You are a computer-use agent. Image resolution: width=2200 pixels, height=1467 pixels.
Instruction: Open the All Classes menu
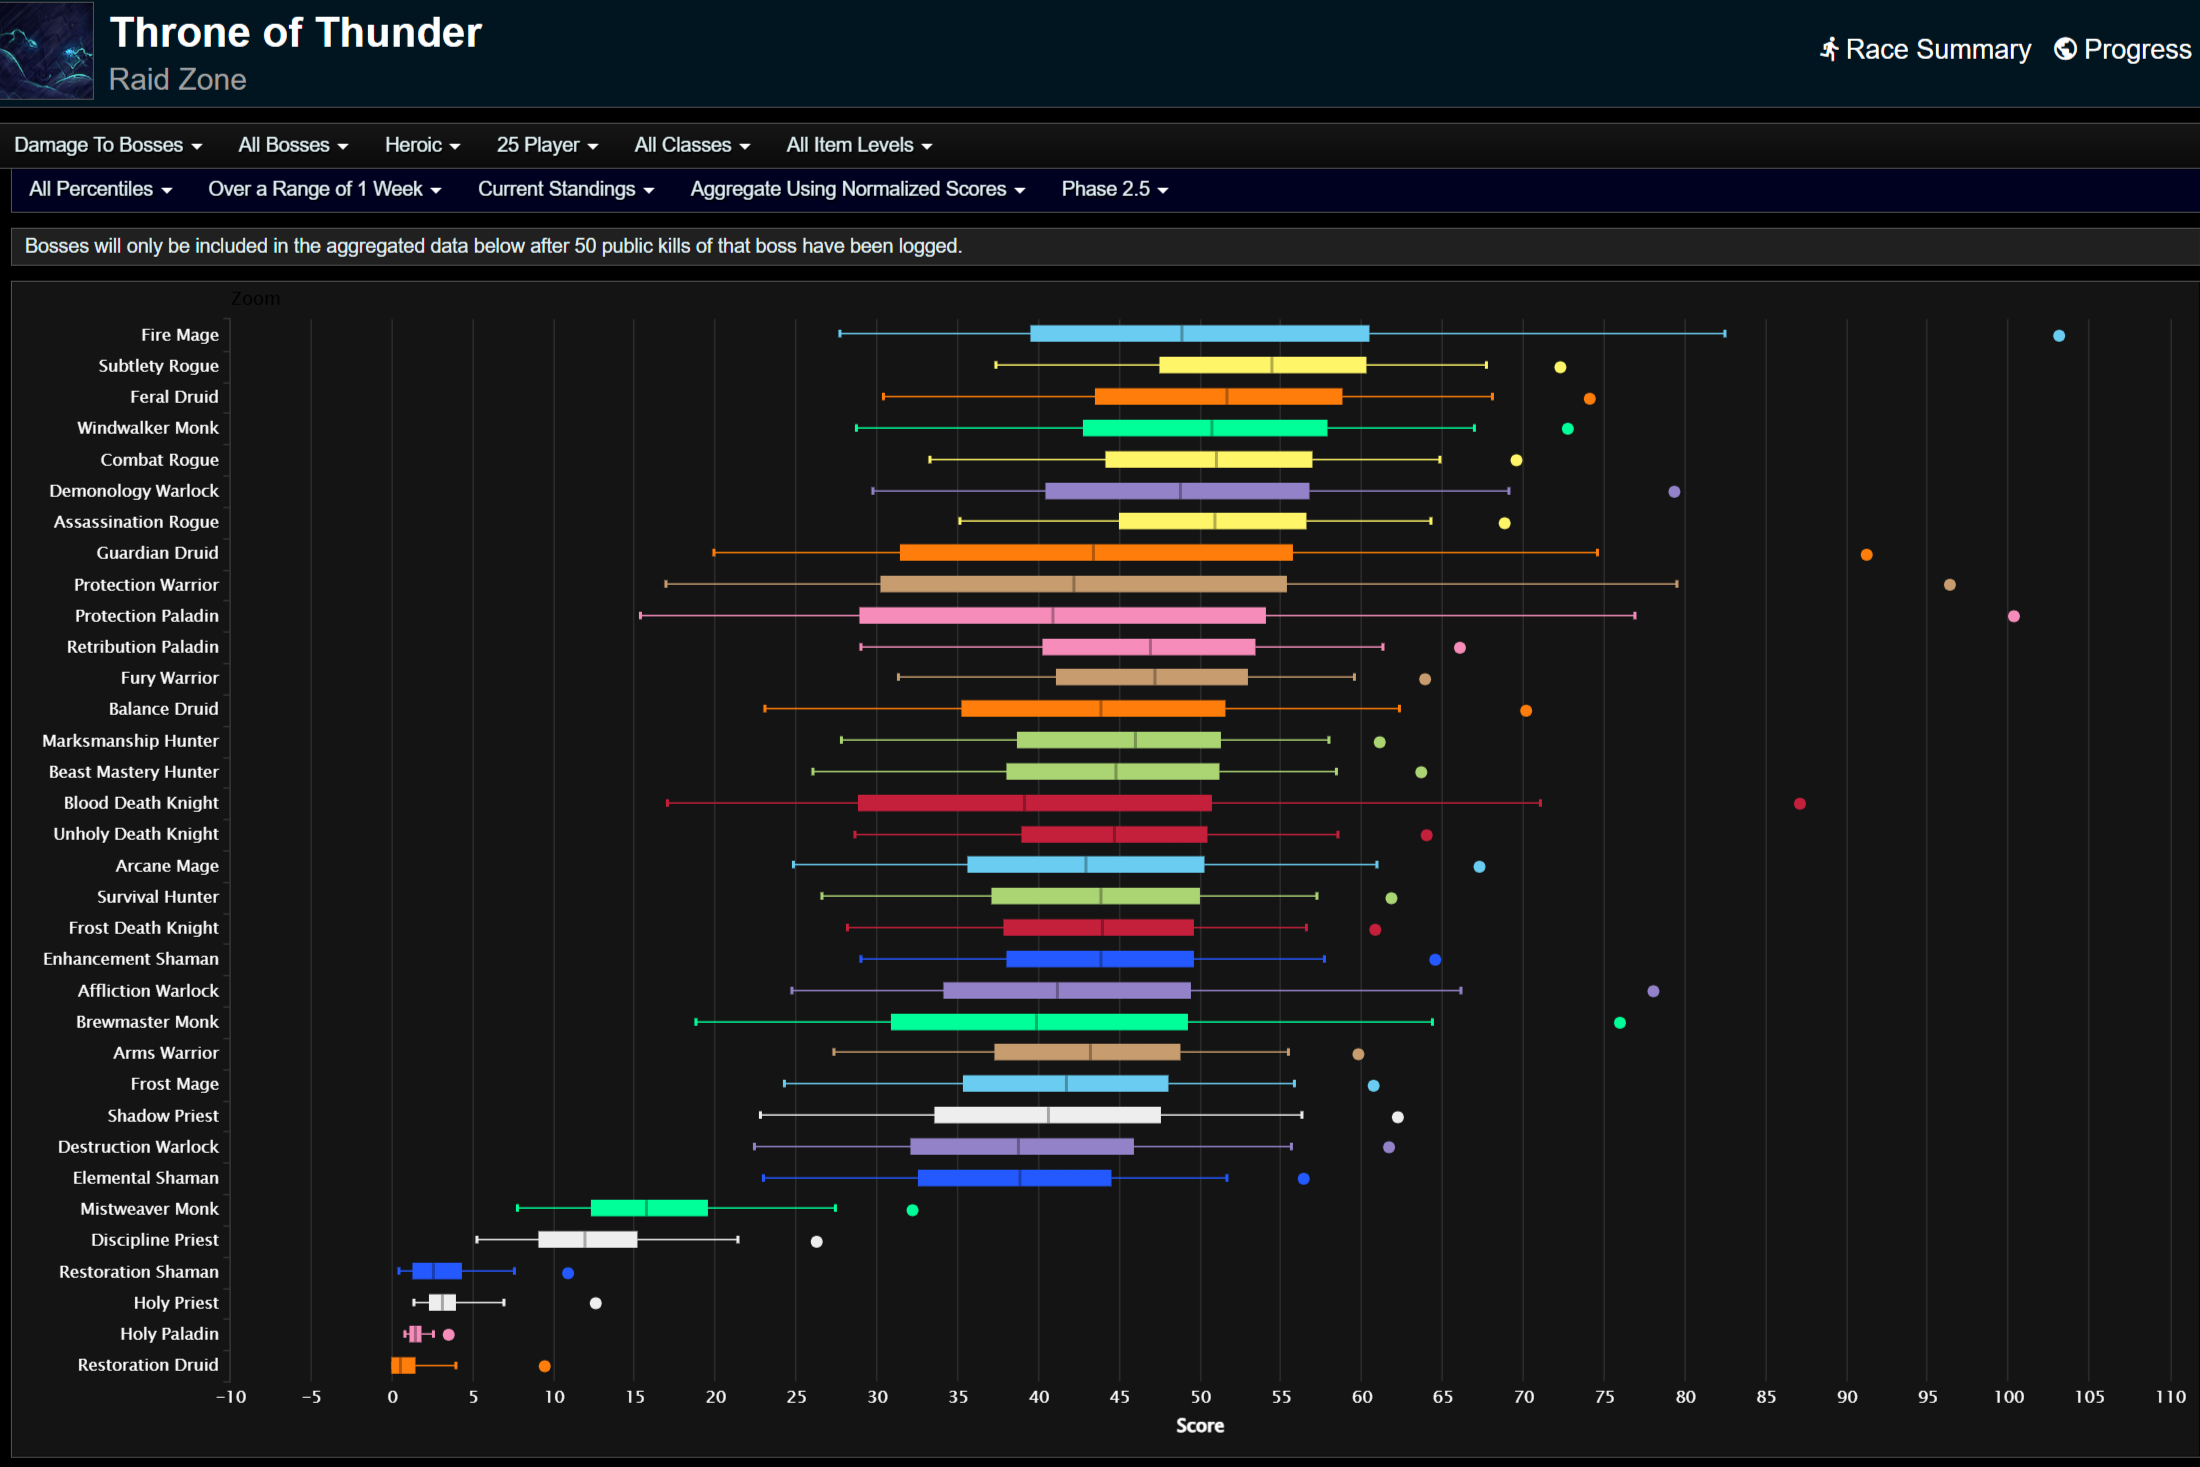(692, 145)
